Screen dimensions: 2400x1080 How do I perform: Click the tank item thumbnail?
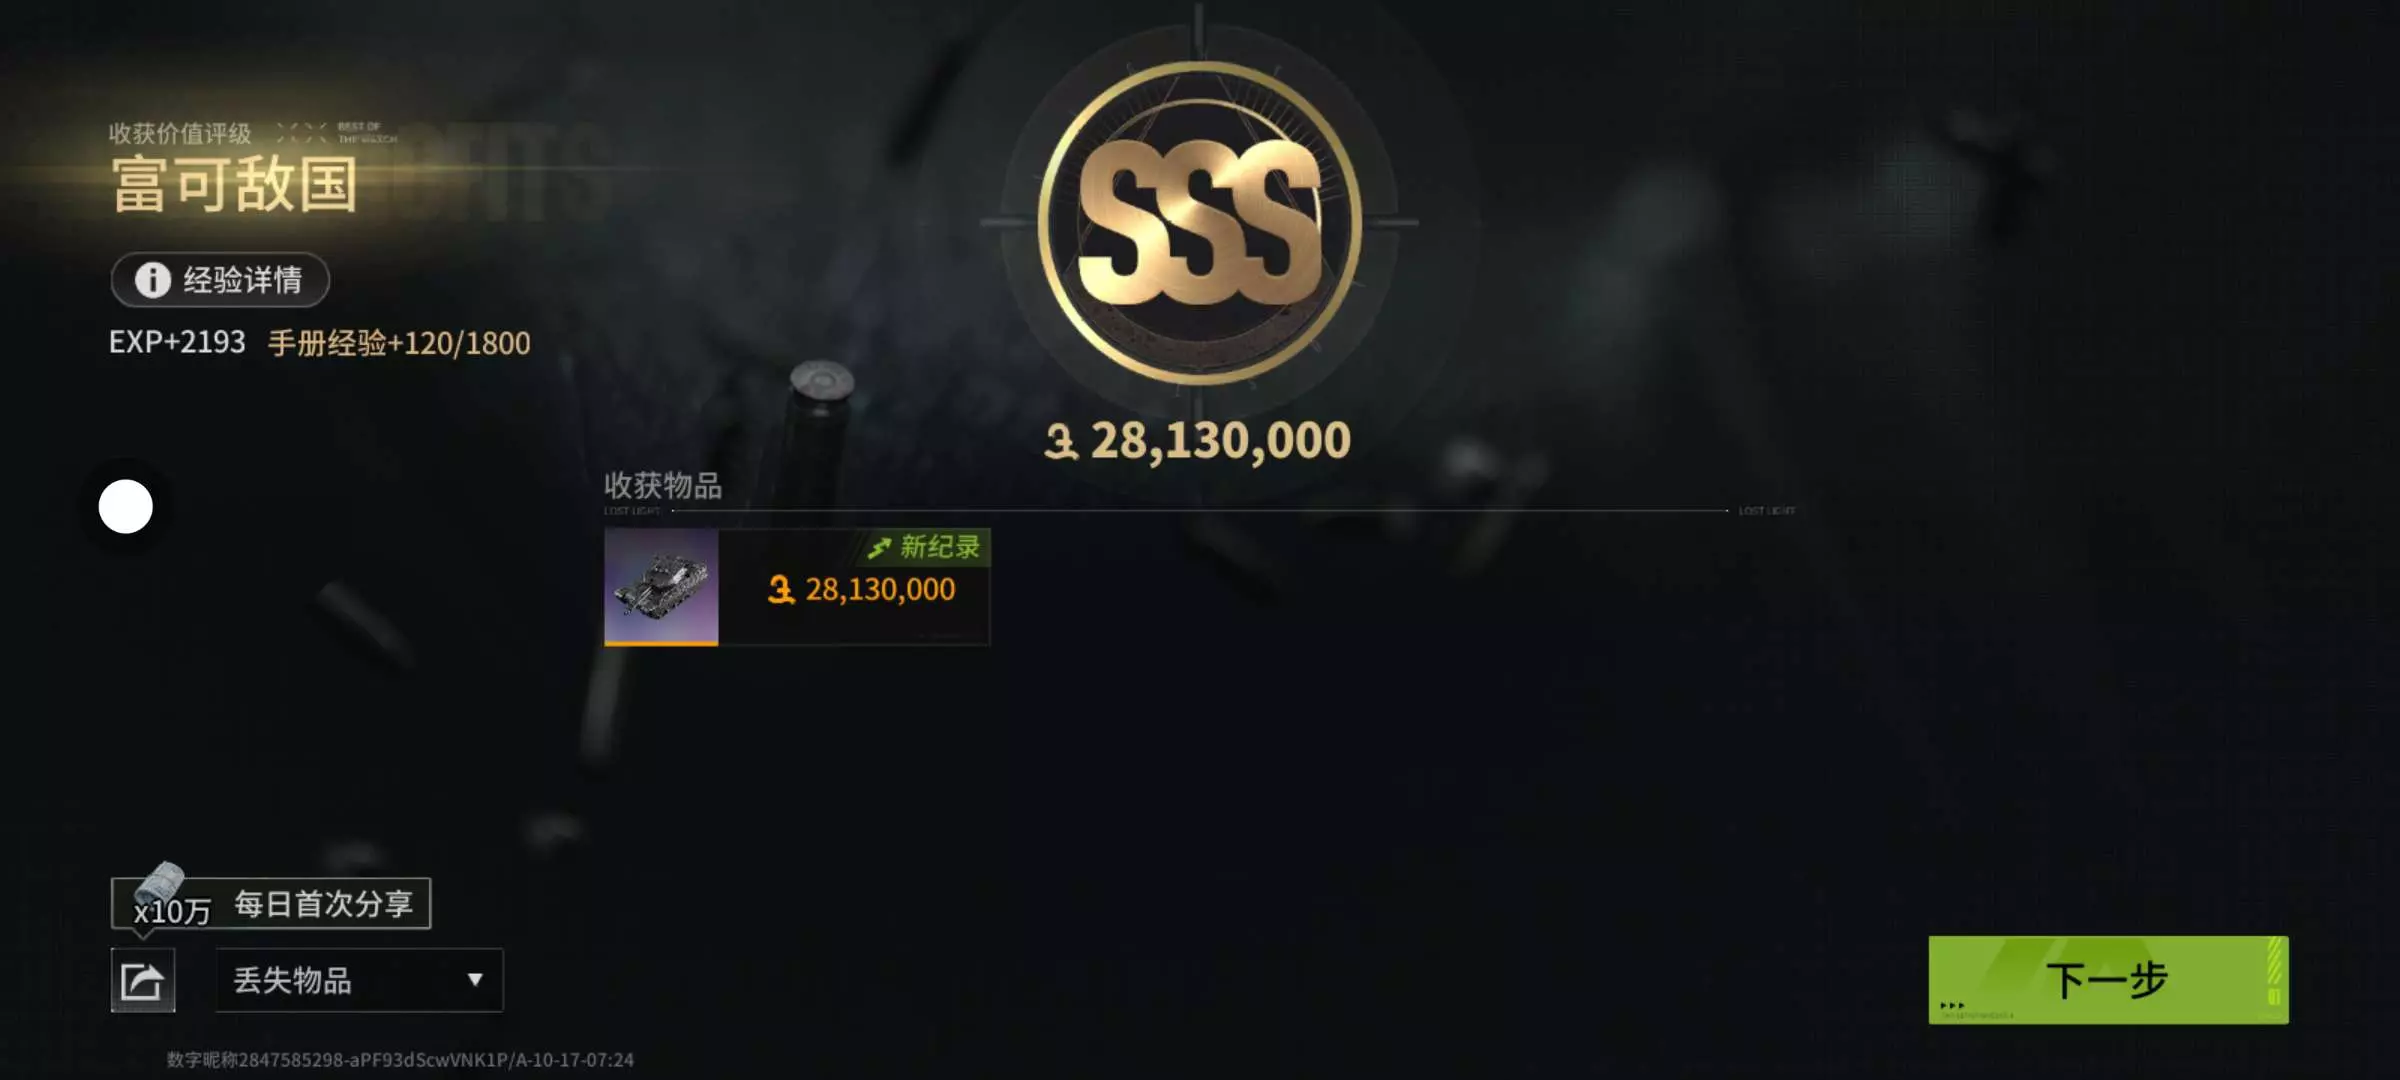coord(661,587)
